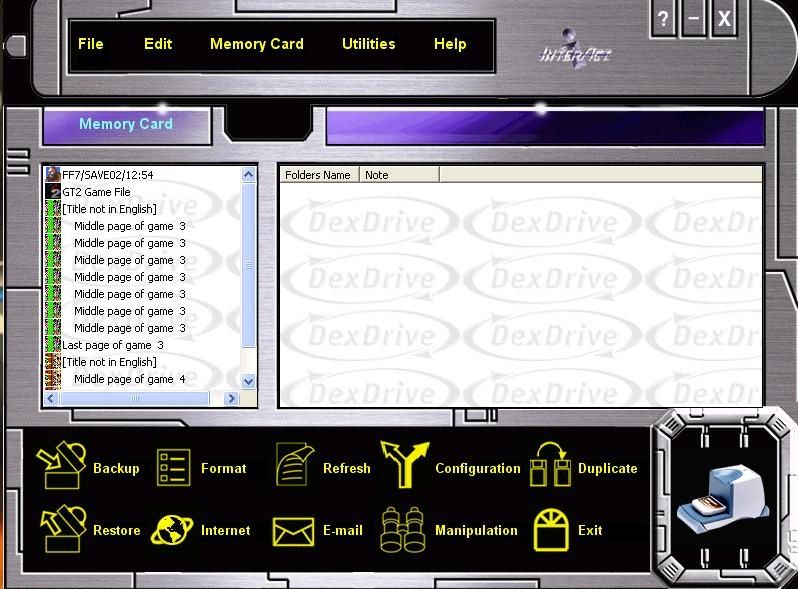
Task: Click the Internet label
Action: click(225, 530)
